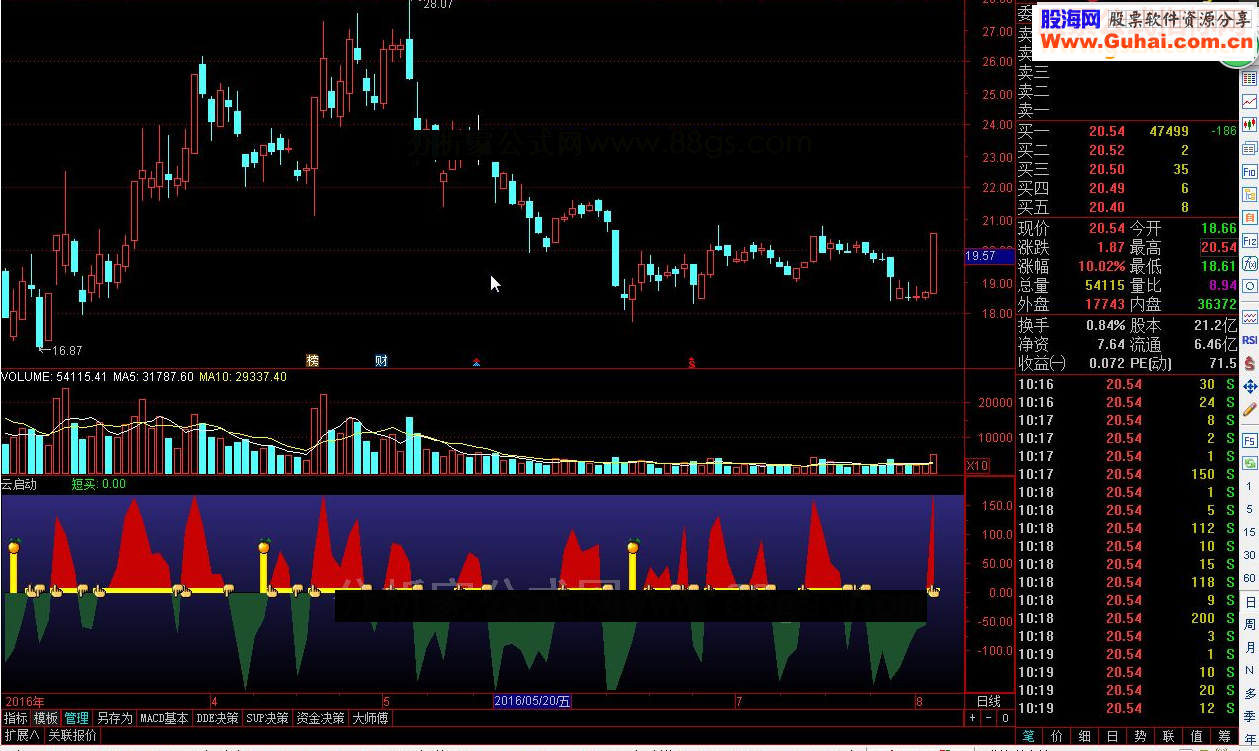Open the quote list grid icon

coord(1249,79)
